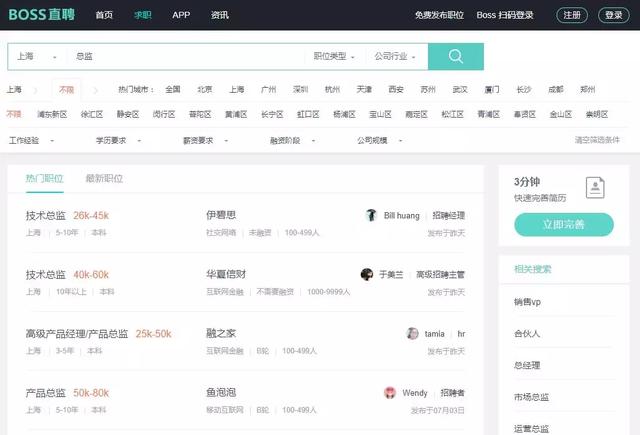Filter by district 长宁区
The width and height of the screenshot is (640, 435).
pyautogui.click(x=272, y=114)
